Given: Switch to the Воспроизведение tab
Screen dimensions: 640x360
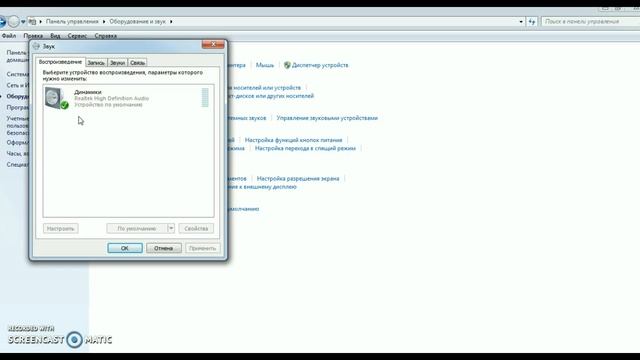Looking at the screenshot, I should tap(60, 62).
